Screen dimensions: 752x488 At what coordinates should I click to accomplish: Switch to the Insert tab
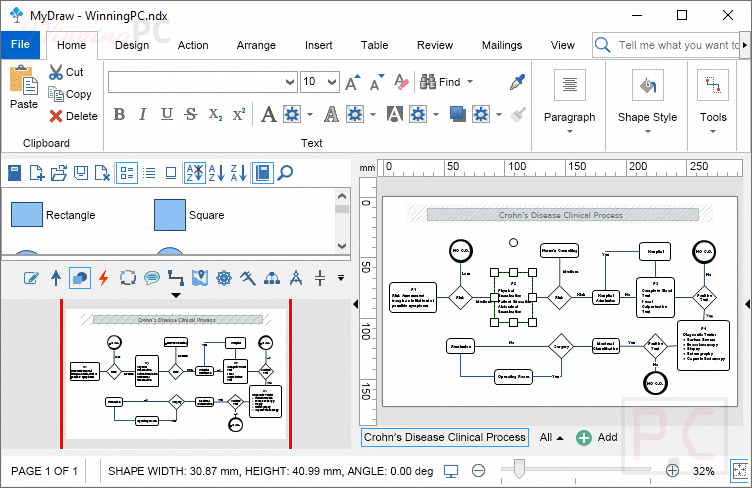318,45
